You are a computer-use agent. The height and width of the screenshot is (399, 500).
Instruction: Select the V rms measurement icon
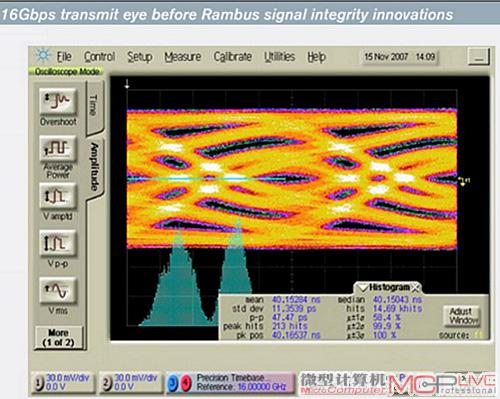[x=58, y=290]
